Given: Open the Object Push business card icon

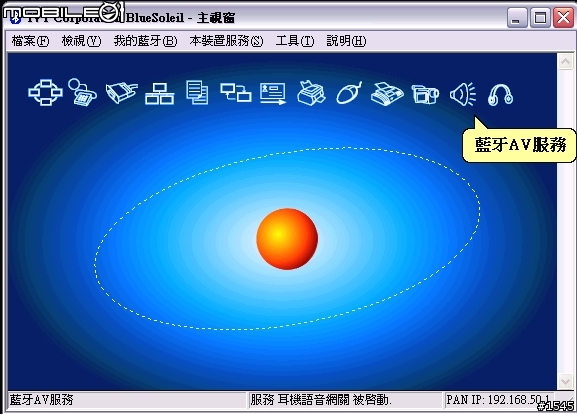Looking at the screenshot, I should [273, 93].
